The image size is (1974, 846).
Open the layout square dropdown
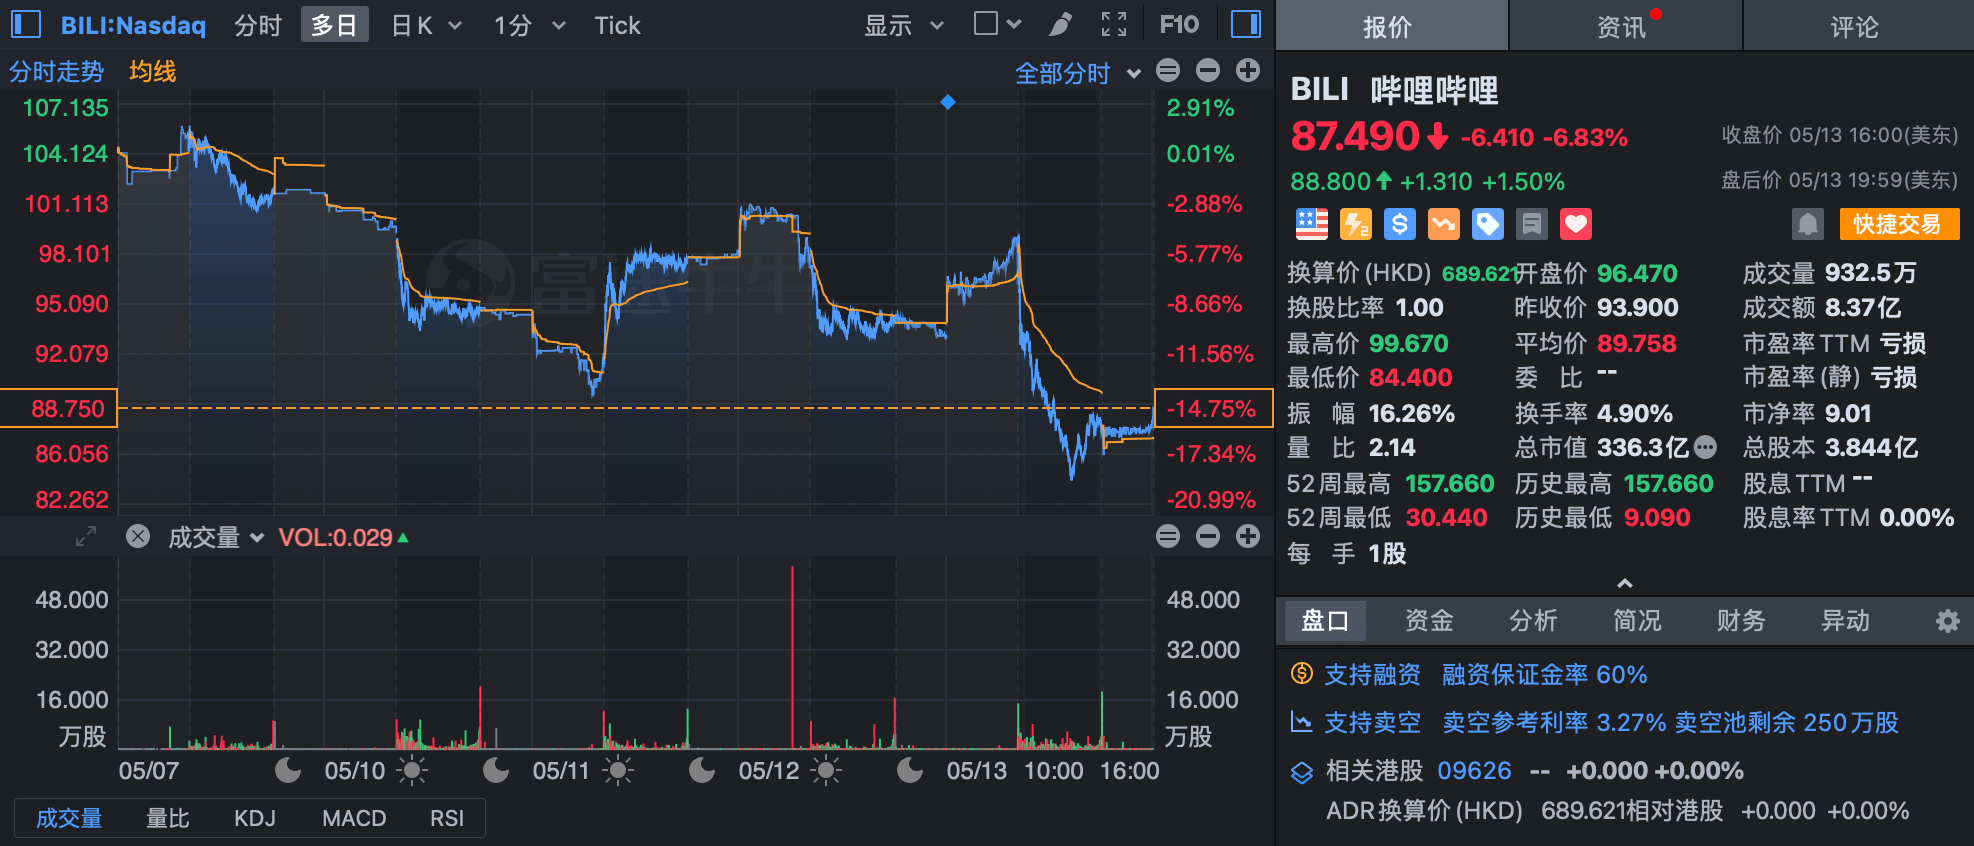997,24
